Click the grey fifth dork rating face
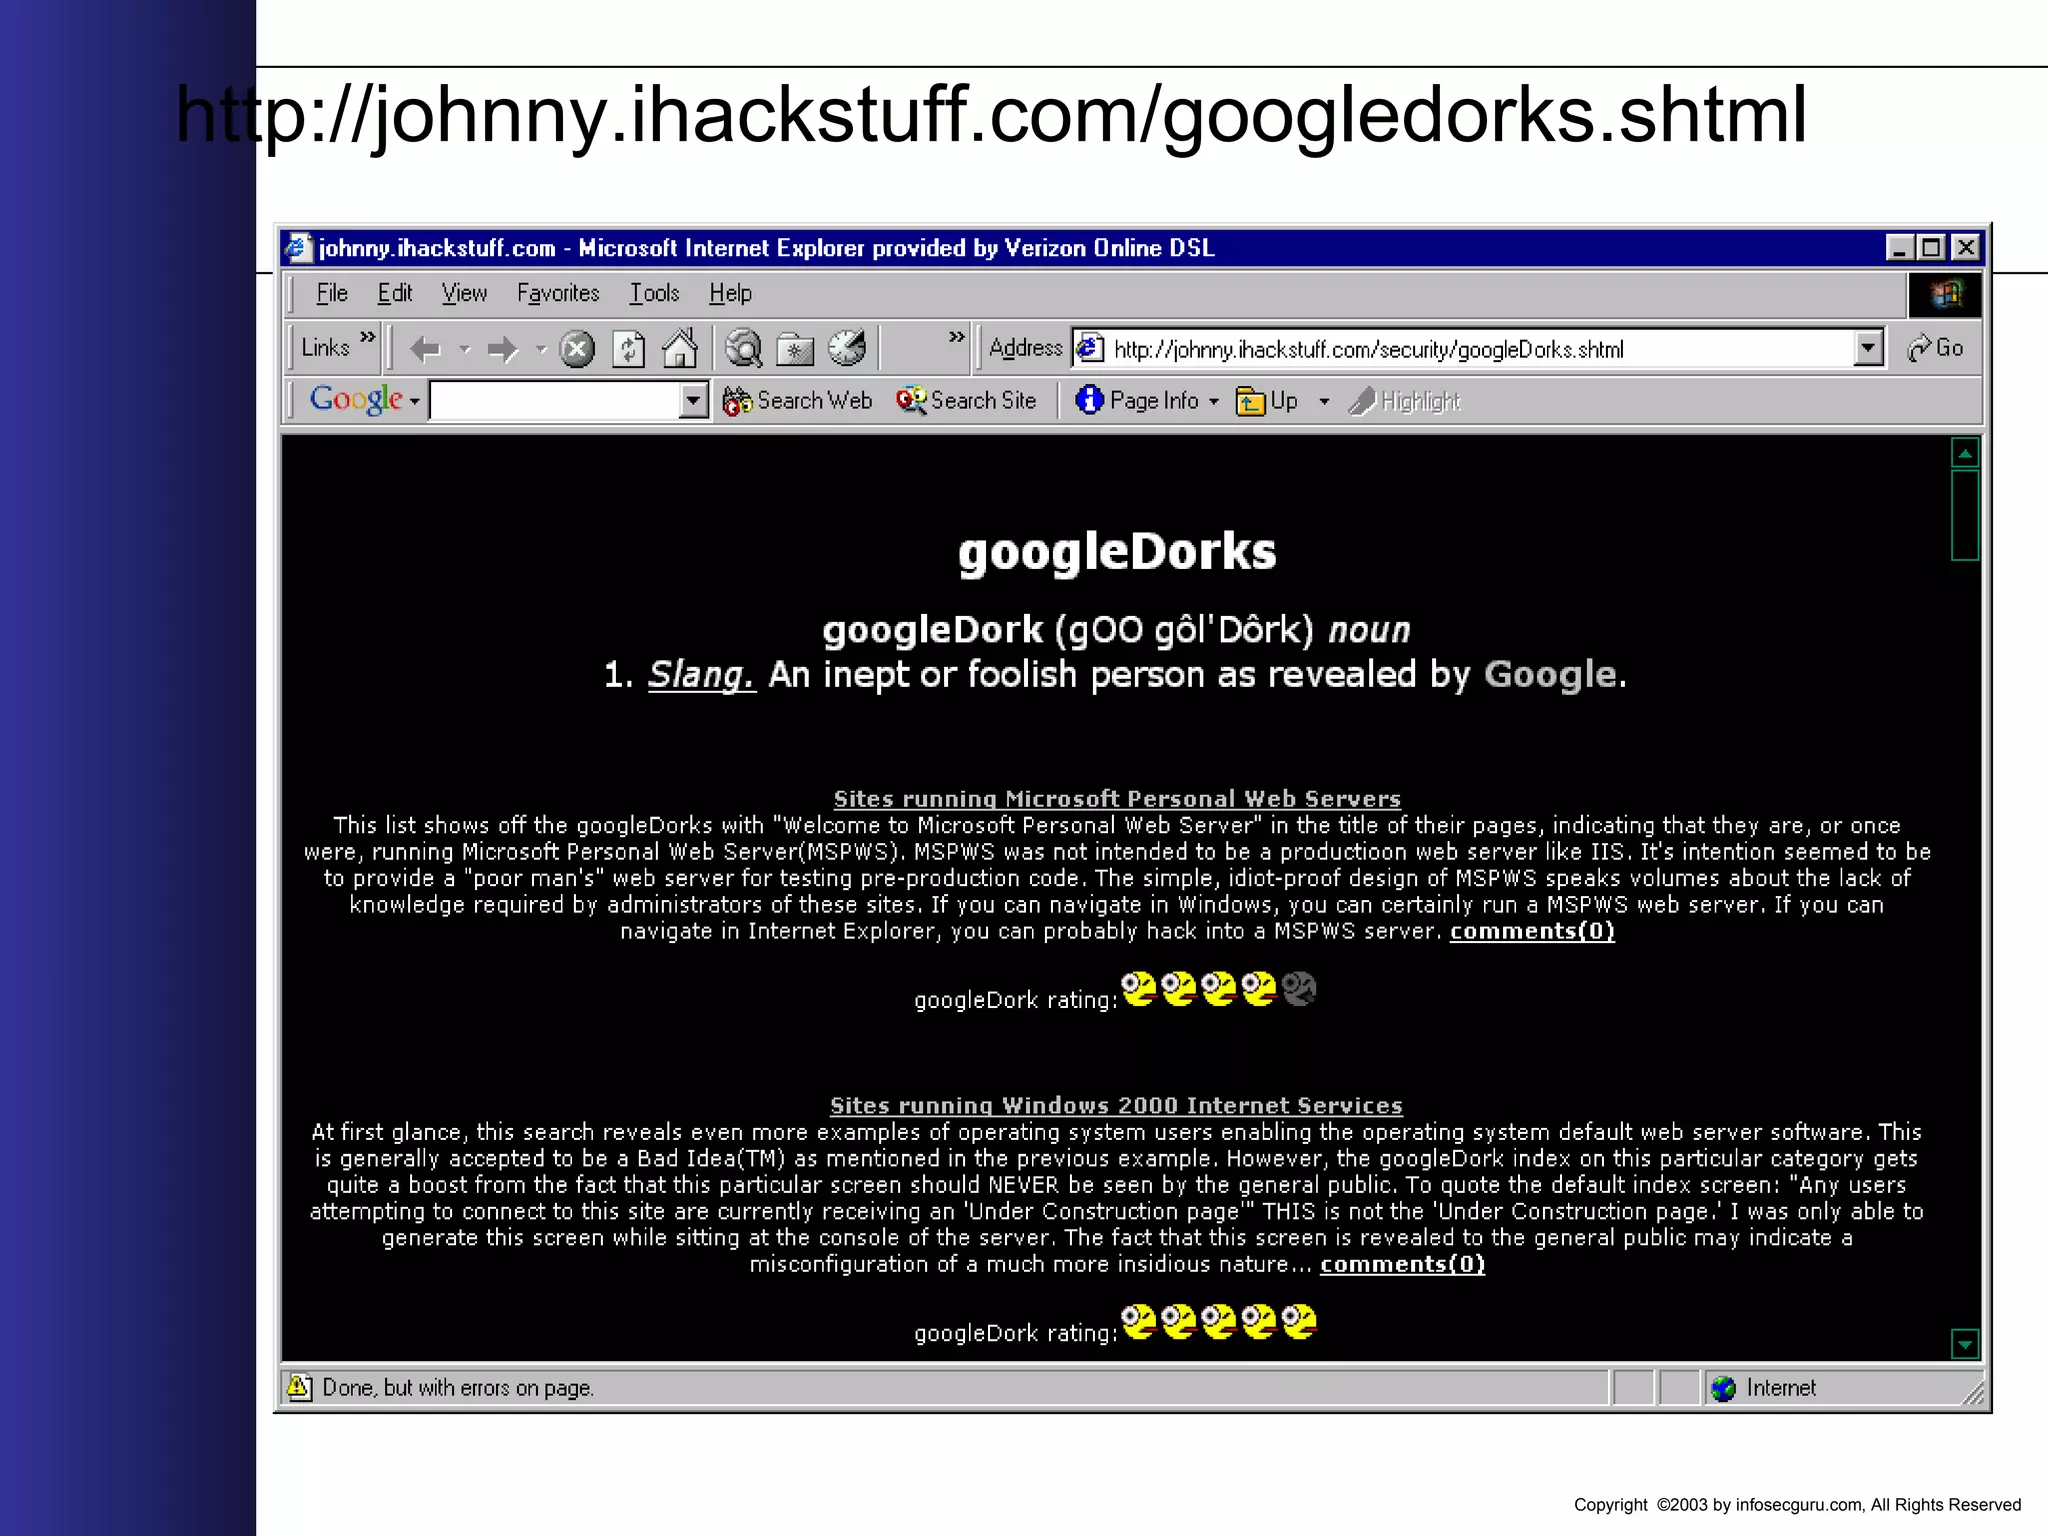 [1299, 989]
